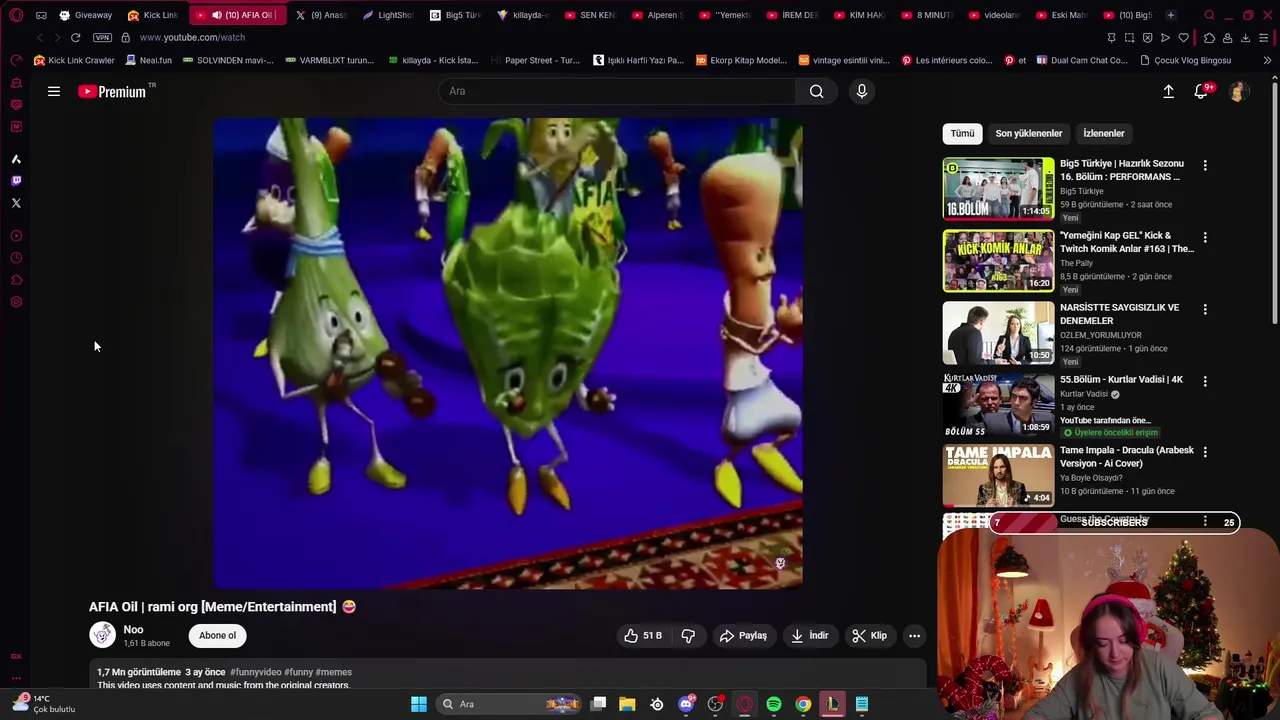Select the Tümü filter chip
This screenshot has width=1280, height=720.
coord(962,133)
